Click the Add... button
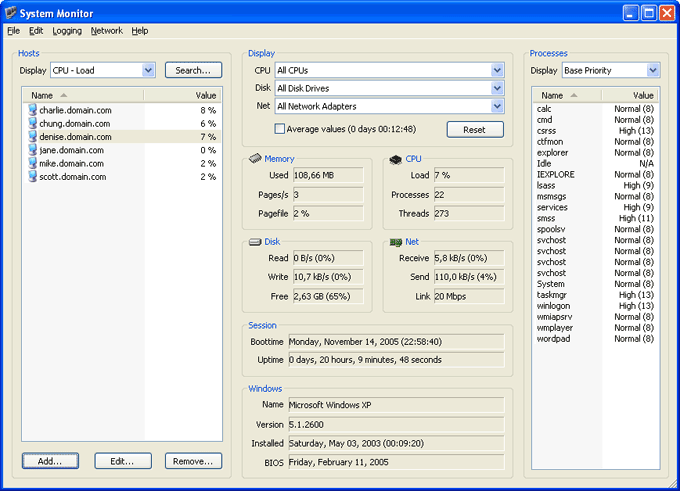This screenshot has height=491, width=680. (x=50, y=461)
